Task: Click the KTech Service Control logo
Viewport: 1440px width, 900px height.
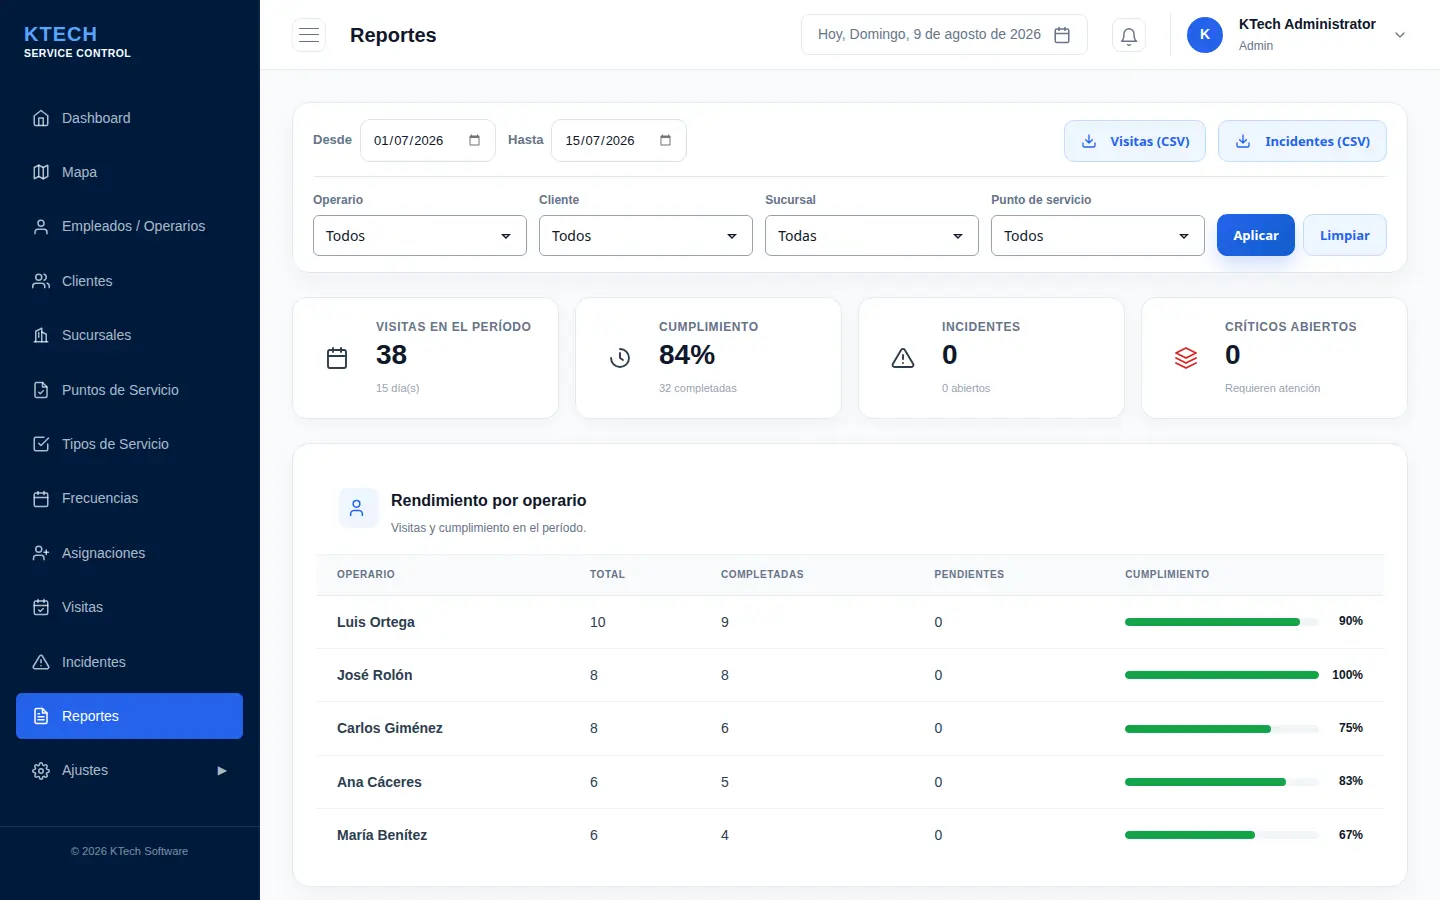Action: pyautogui.click(x=77, y=41)
